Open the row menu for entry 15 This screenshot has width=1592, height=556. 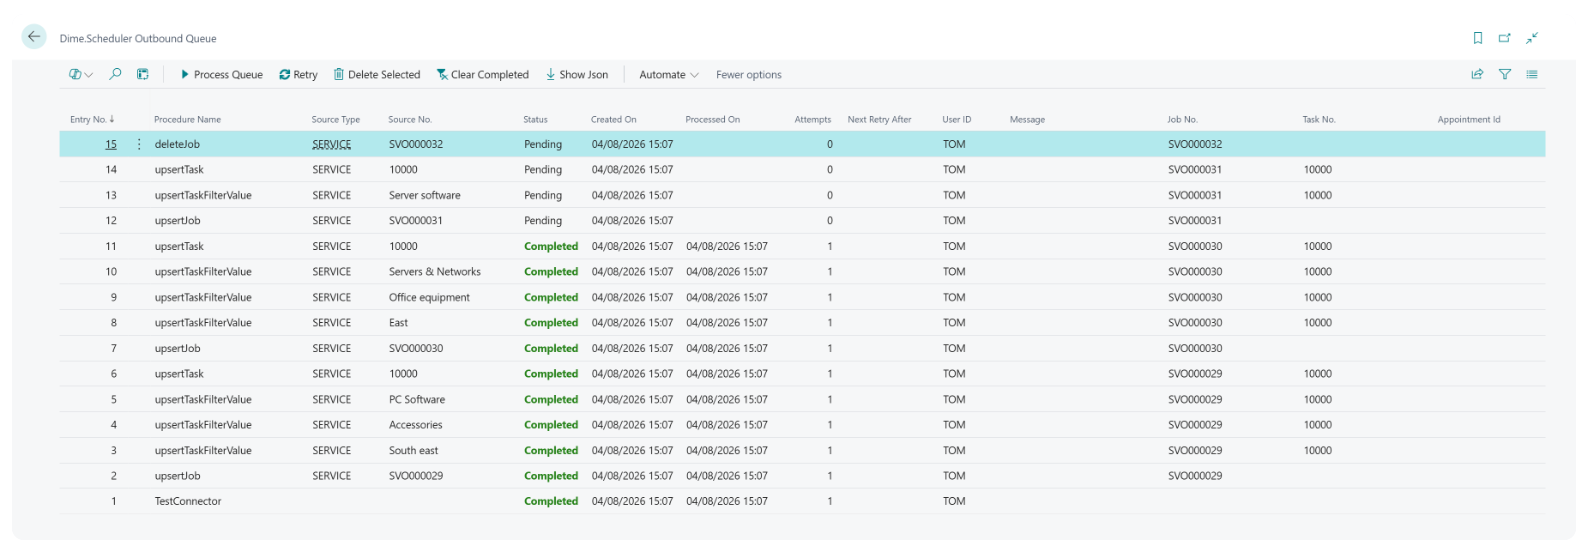click(x=139, y=144)
